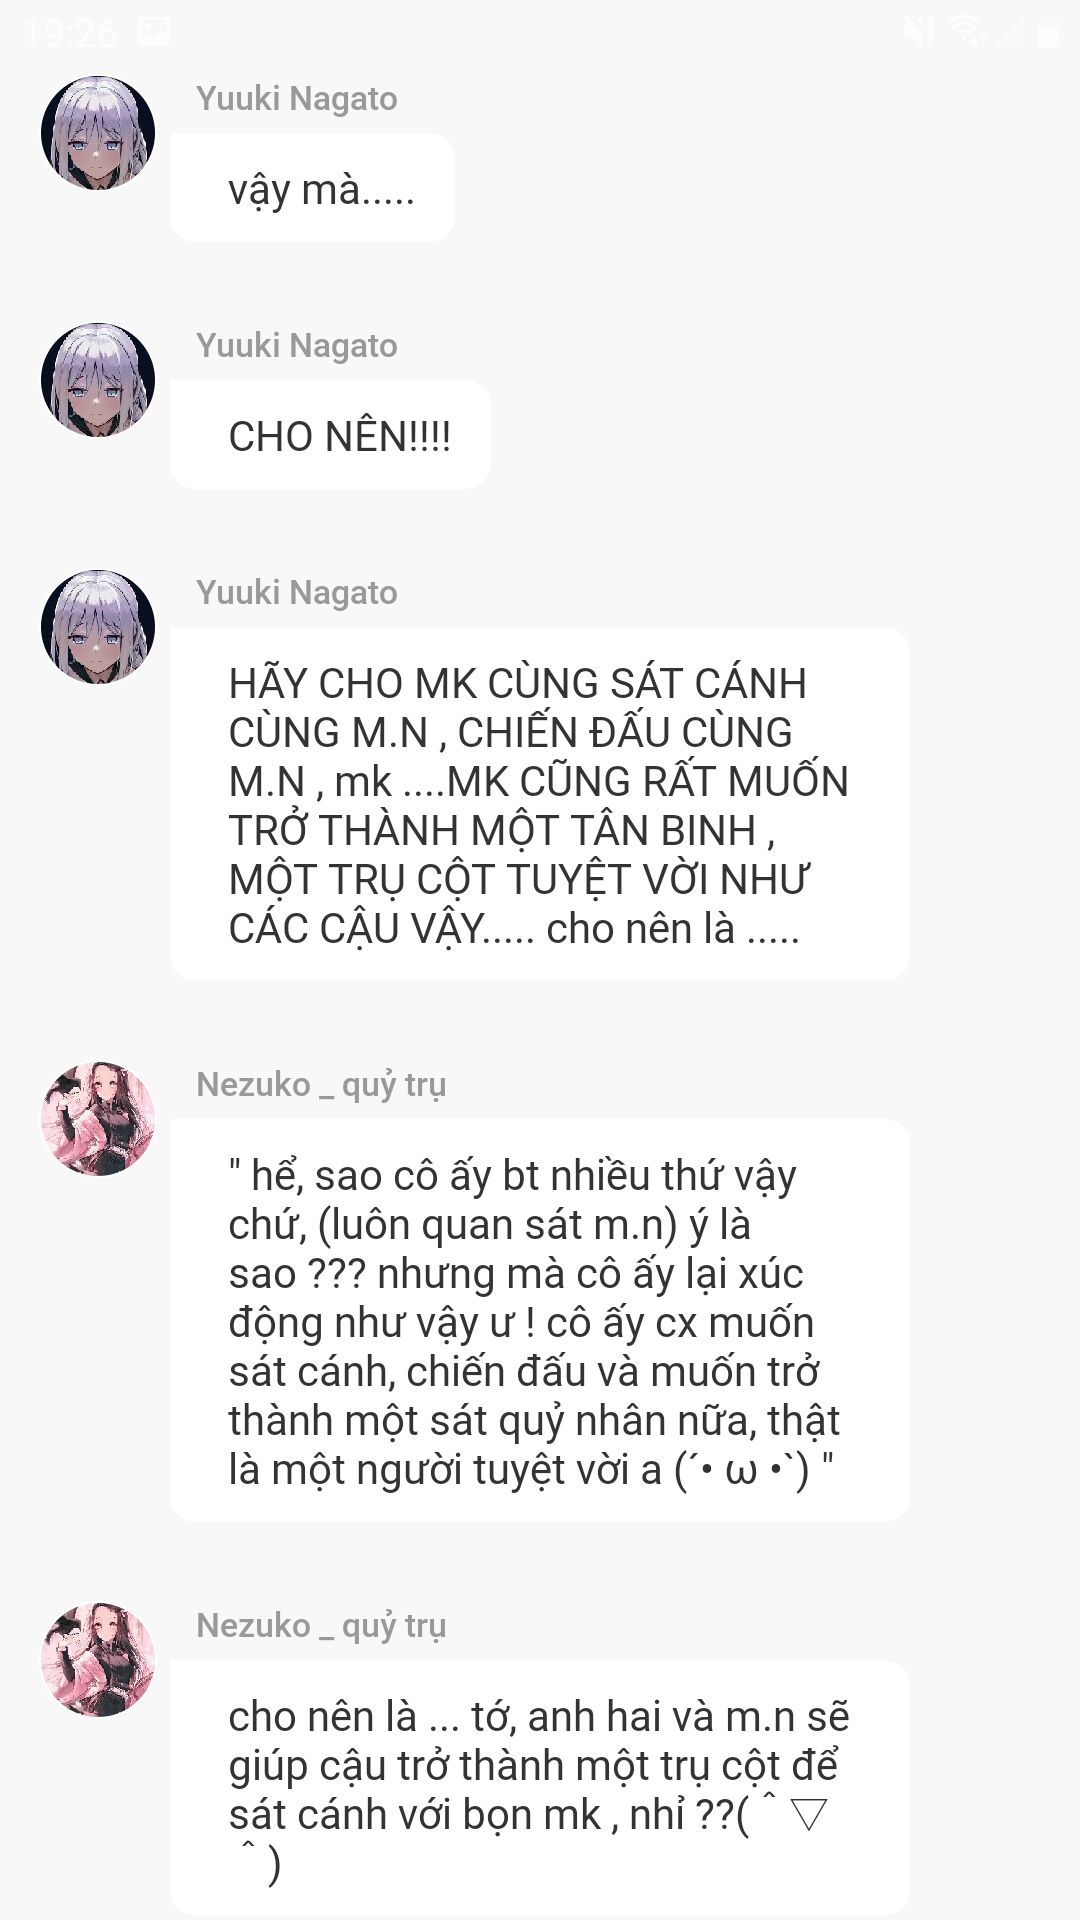
Task: Select the 'vậy mà.....' message bubble
Action: 312,187
